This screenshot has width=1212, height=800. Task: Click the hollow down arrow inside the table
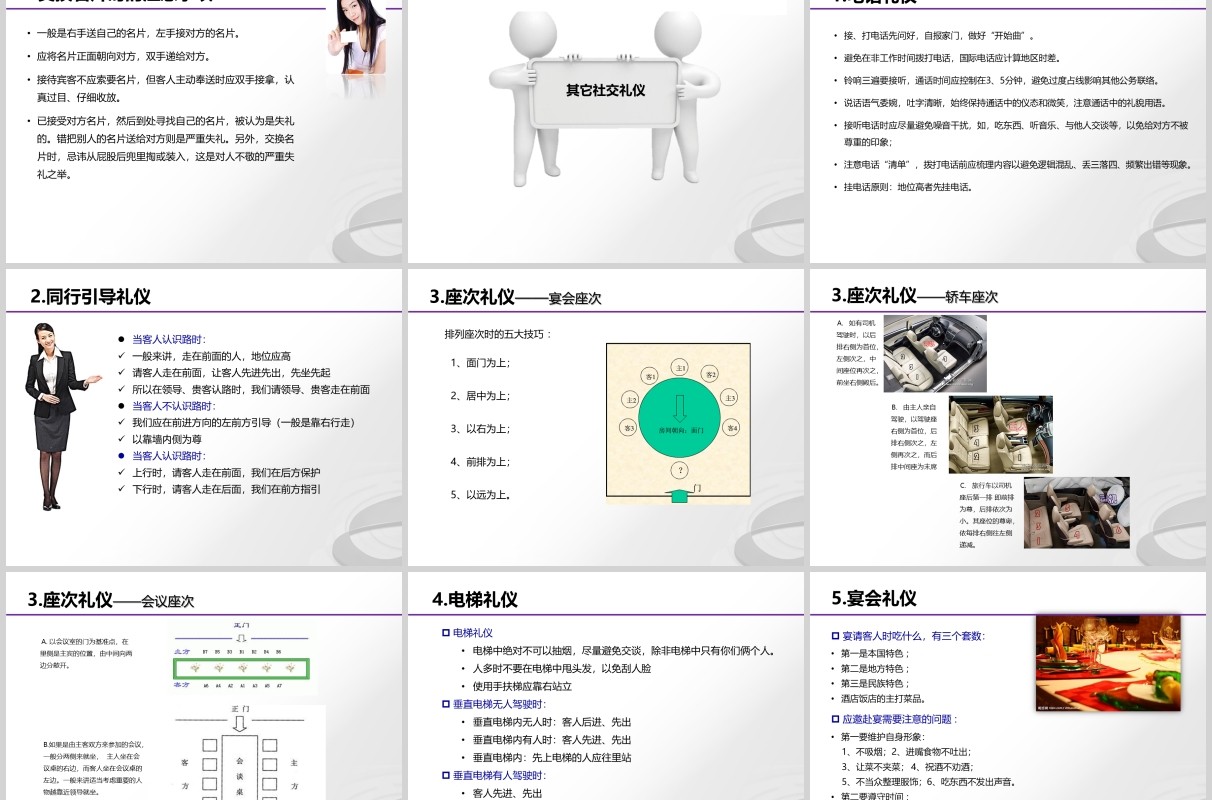(679, 408)
